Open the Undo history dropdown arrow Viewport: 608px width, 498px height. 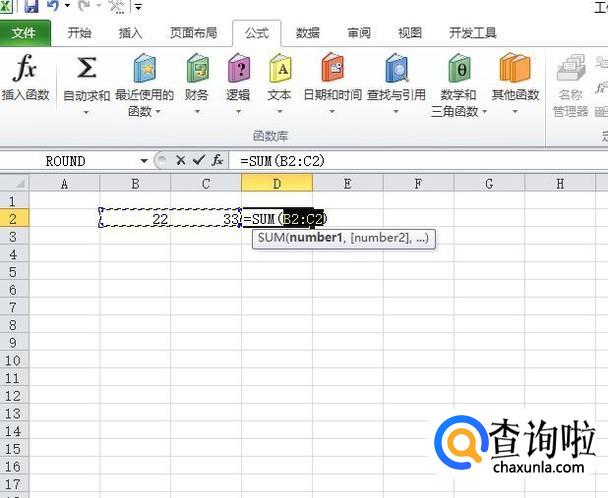[67, 6]
